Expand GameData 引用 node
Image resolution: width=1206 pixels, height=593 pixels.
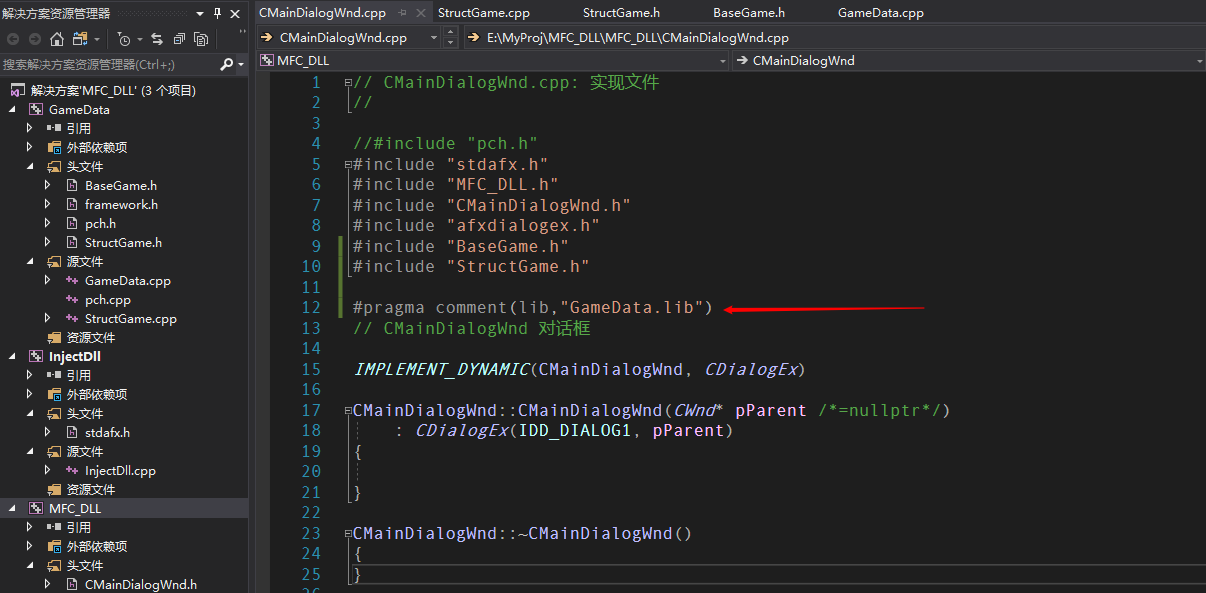tap(29, 128)
